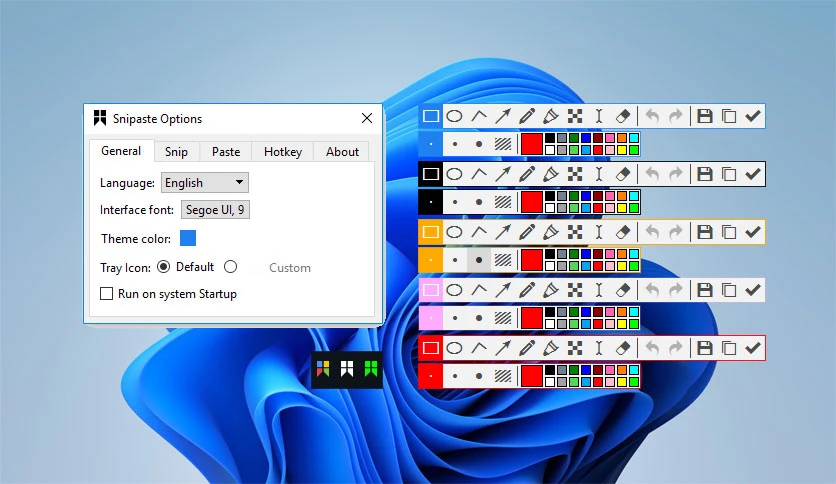Choose smallest line width dot in blue toolbar
Image resolution: width=836 pixels, height=484 pixels.
point(431,144)
